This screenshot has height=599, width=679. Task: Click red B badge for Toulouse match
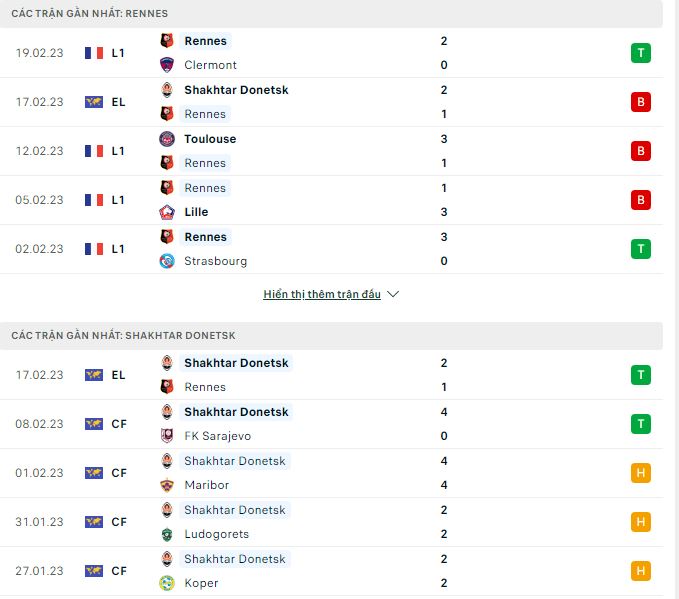click(640, 151)
